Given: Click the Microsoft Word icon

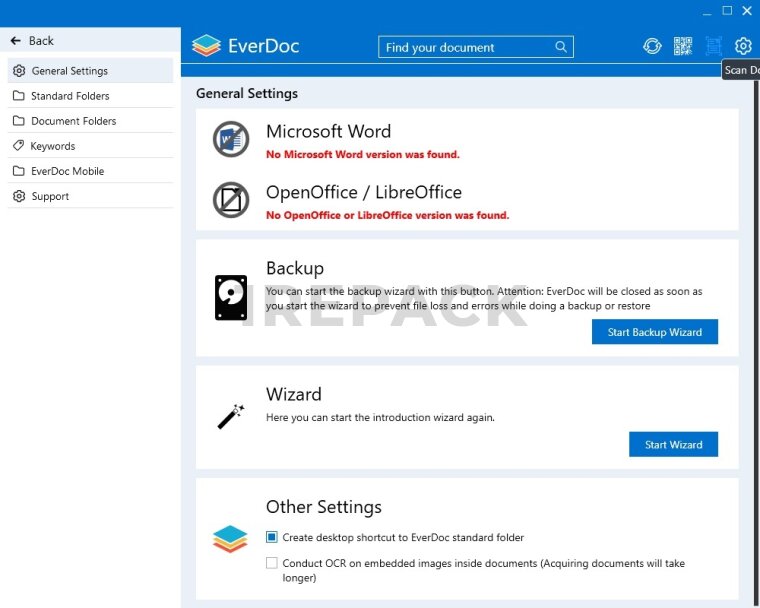Looking at the screenshot, I should point(231,139).
